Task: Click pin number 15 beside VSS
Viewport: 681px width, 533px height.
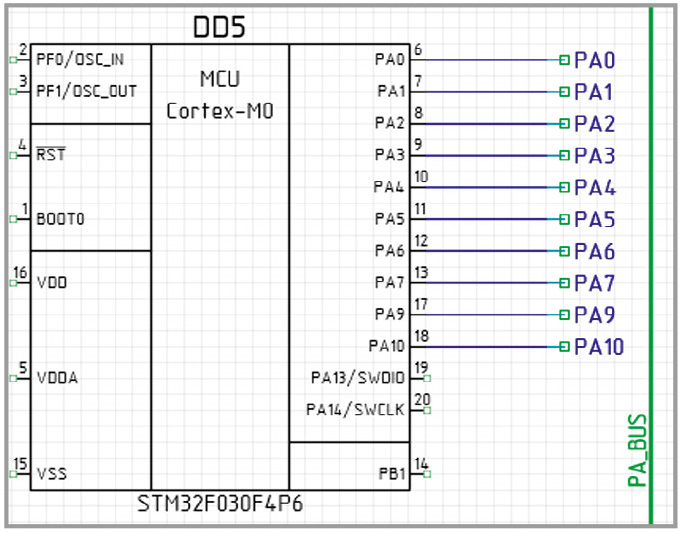Action: pos(20,463)
